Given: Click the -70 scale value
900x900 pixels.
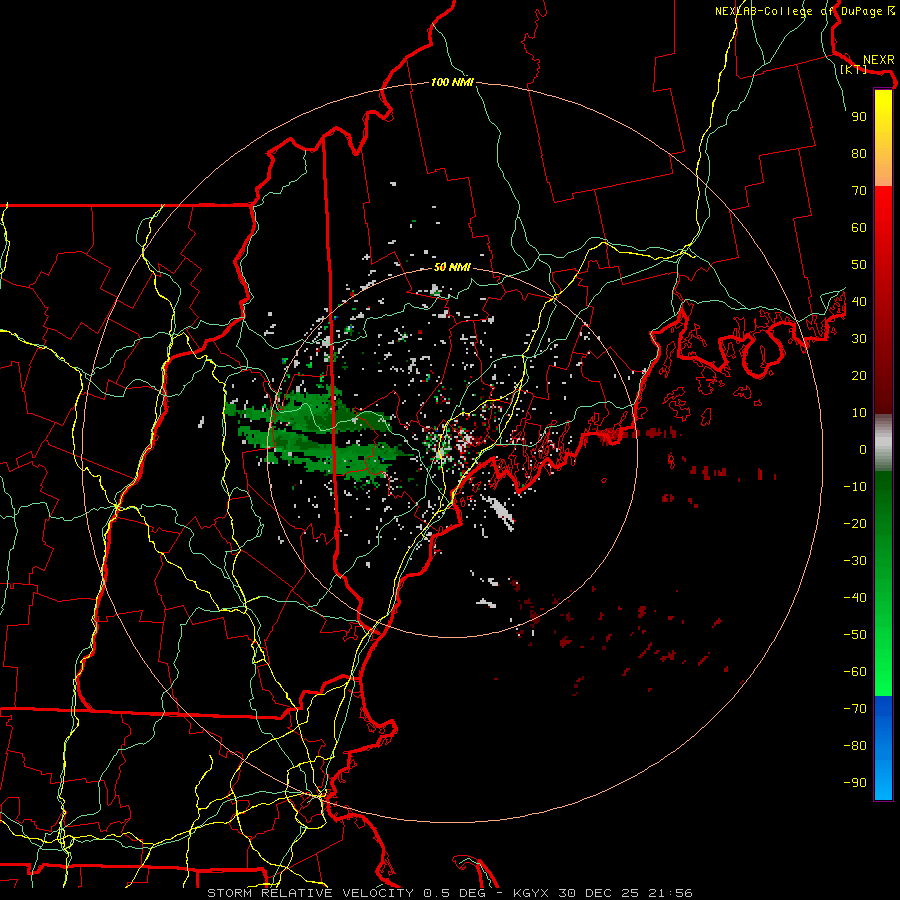Looking at the screenshot, I should (x=855, y=709).
